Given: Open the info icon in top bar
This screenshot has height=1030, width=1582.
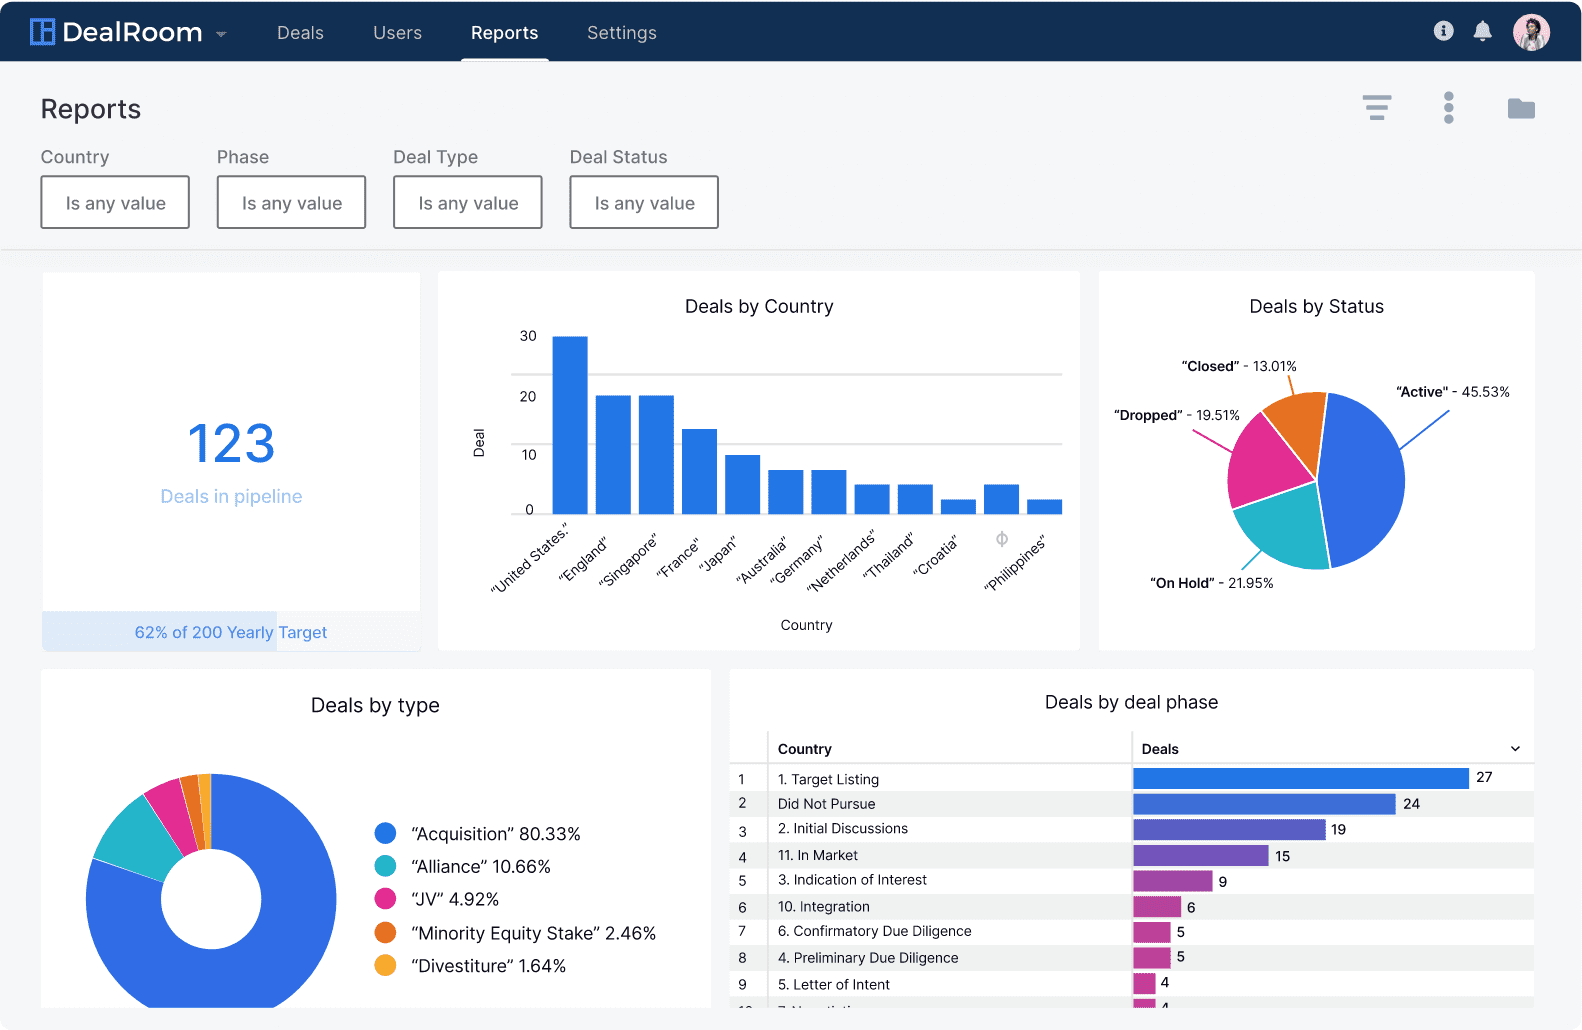Looking at the screenshot, I should [x=1443, y=31].
